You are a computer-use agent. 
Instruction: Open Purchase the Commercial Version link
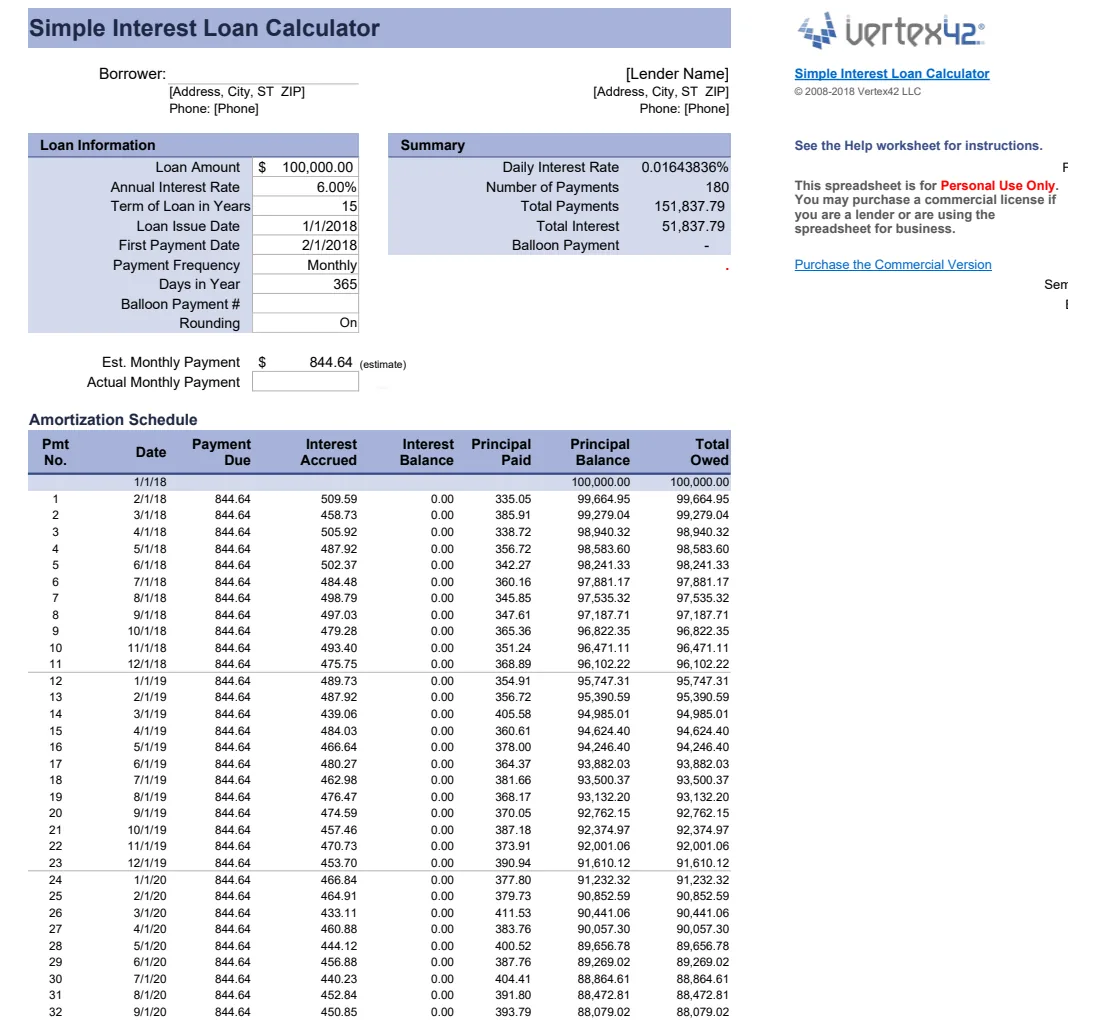[x=893, y=264]
